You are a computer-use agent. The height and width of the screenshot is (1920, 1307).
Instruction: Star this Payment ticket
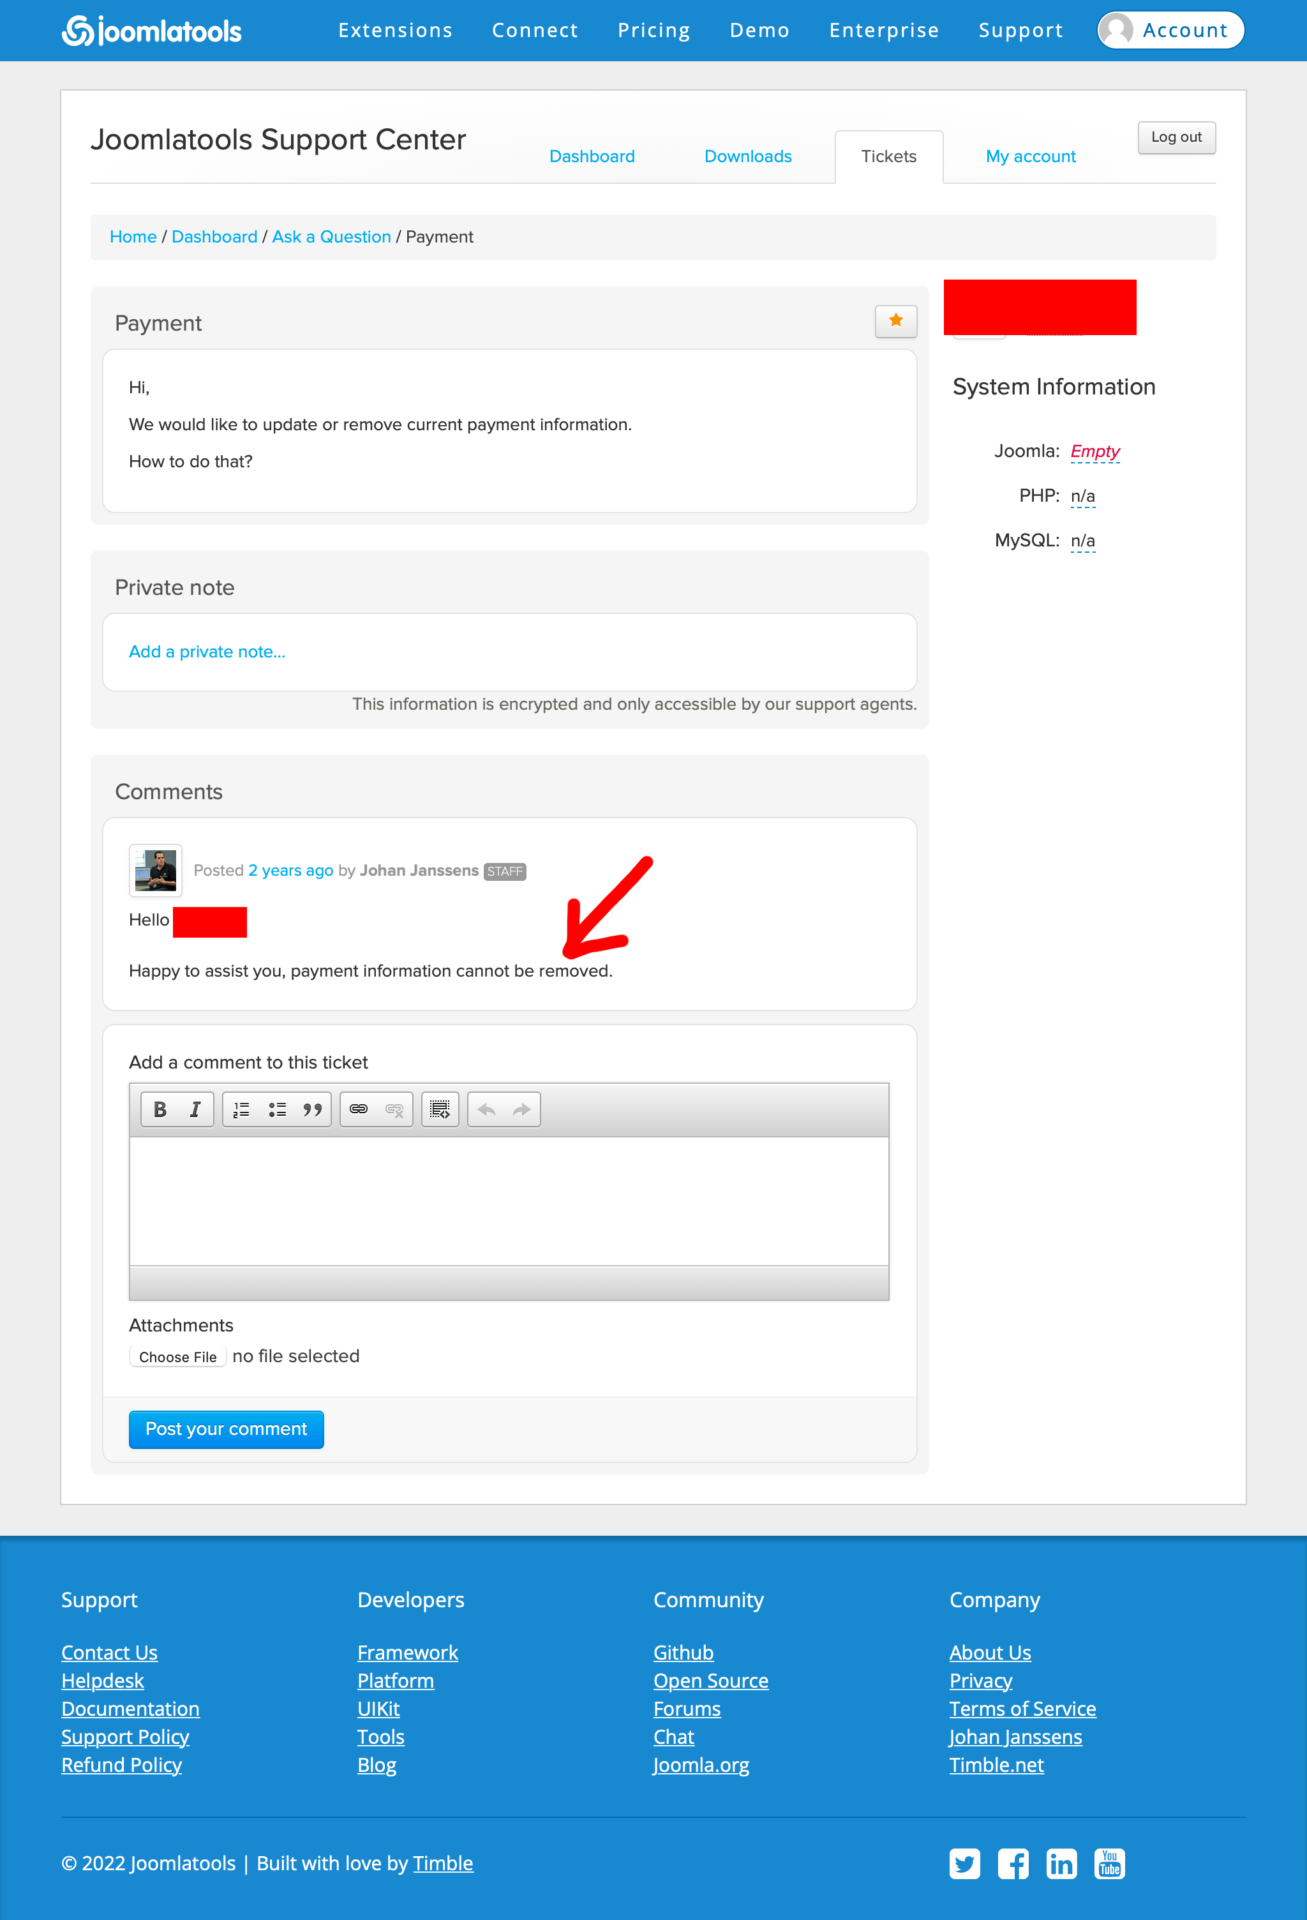[896, 321]
